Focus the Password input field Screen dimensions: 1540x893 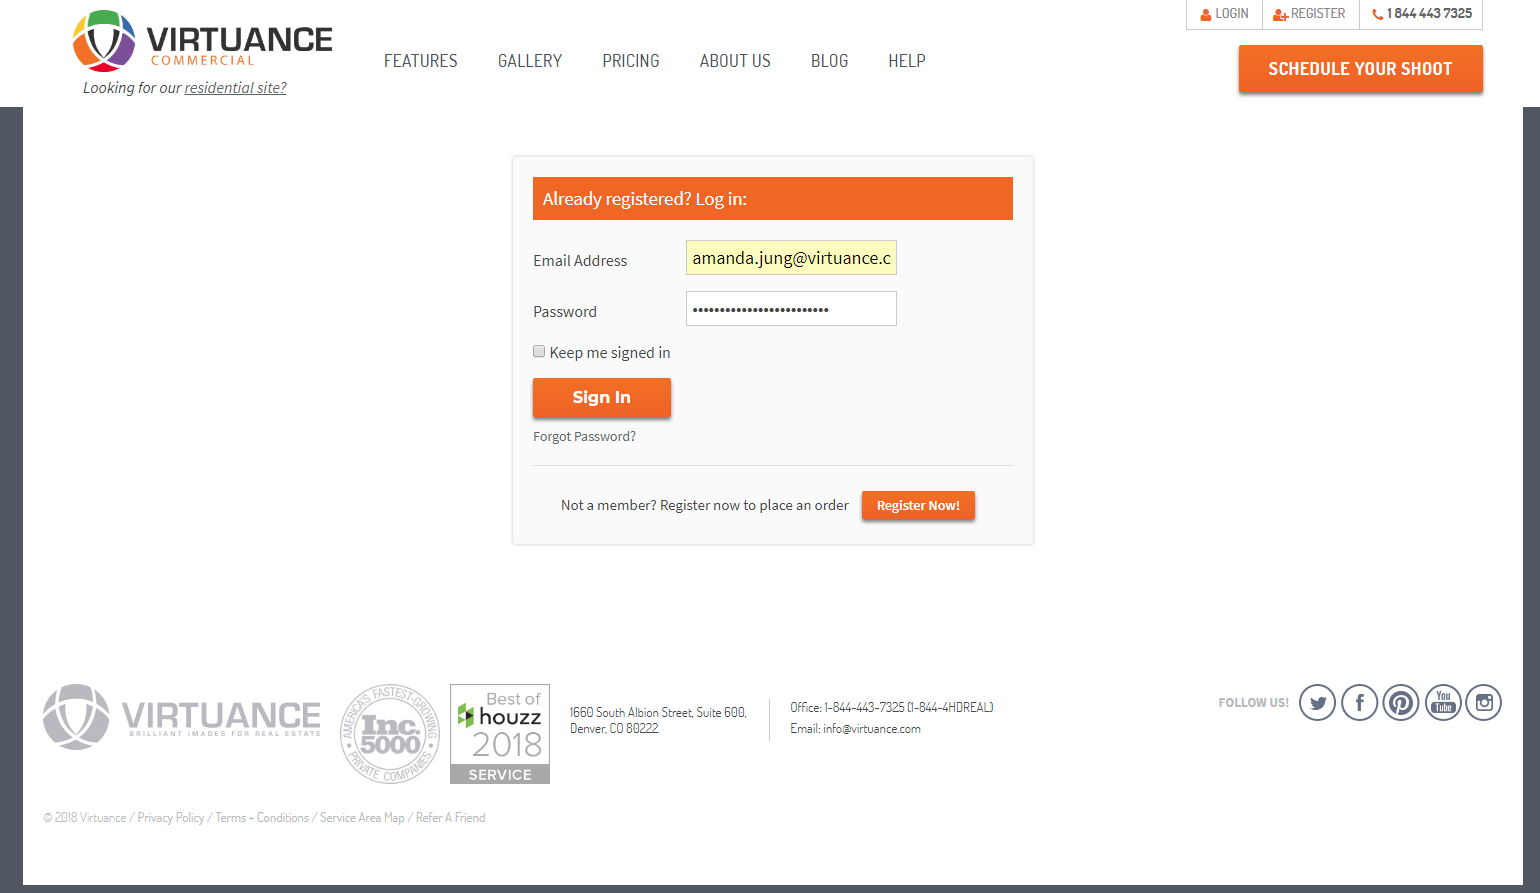pos(791,309)
